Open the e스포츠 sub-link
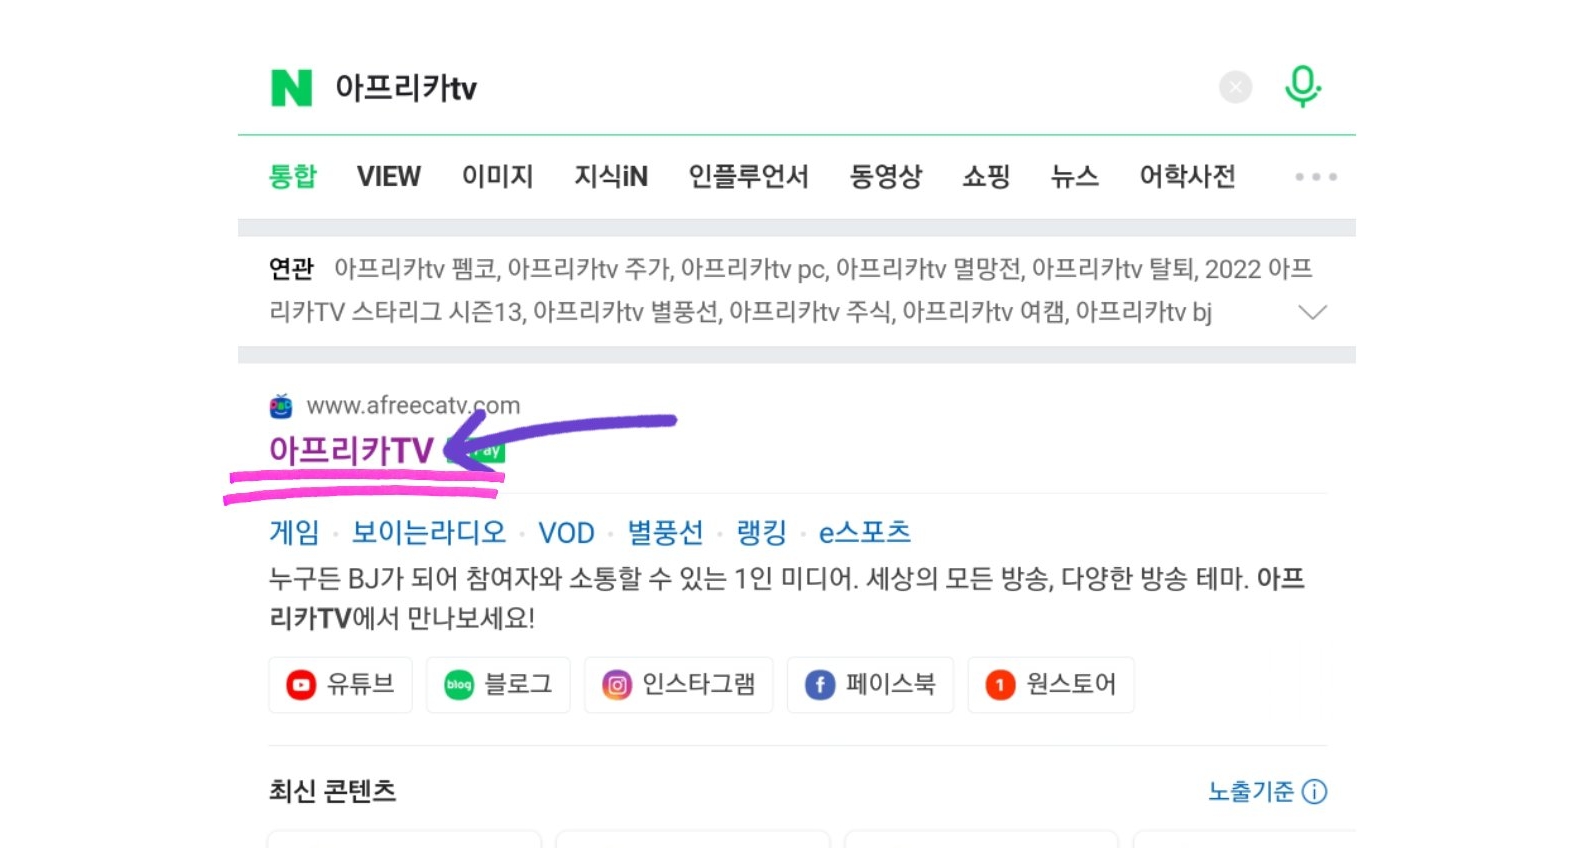Viewport: 1583px width, 850px height. 865,533
